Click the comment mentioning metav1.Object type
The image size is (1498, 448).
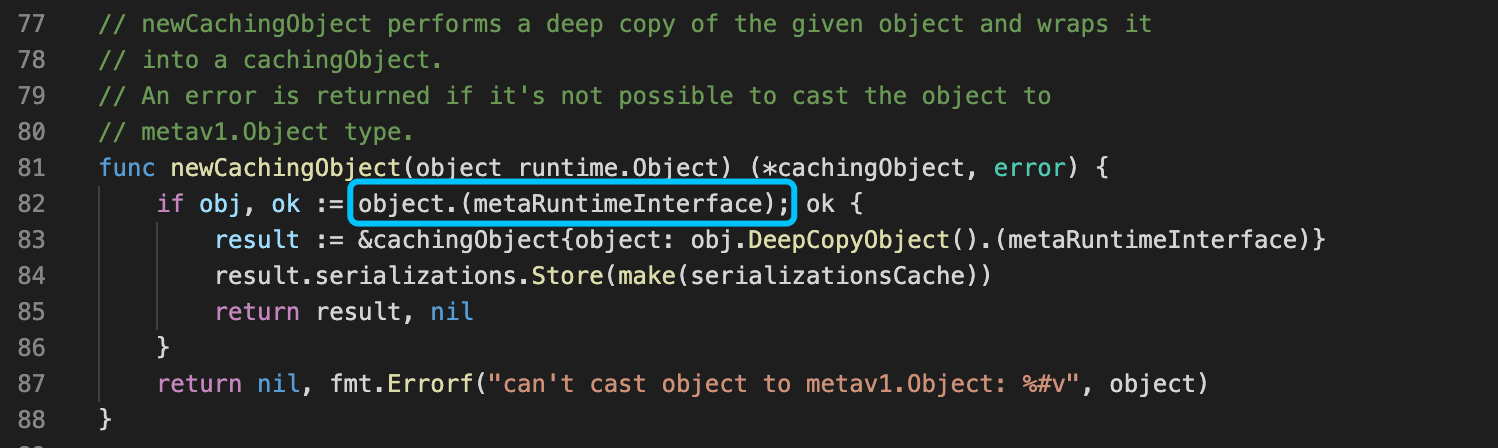pos(256,132)
